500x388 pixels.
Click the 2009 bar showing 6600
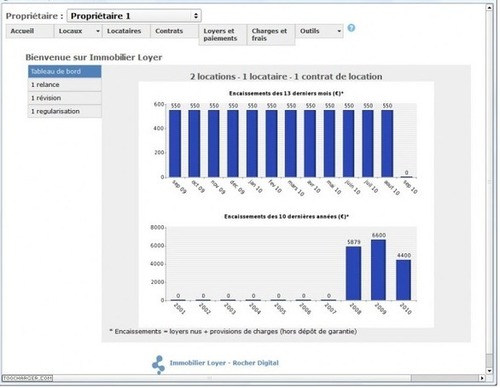[379, 270]
